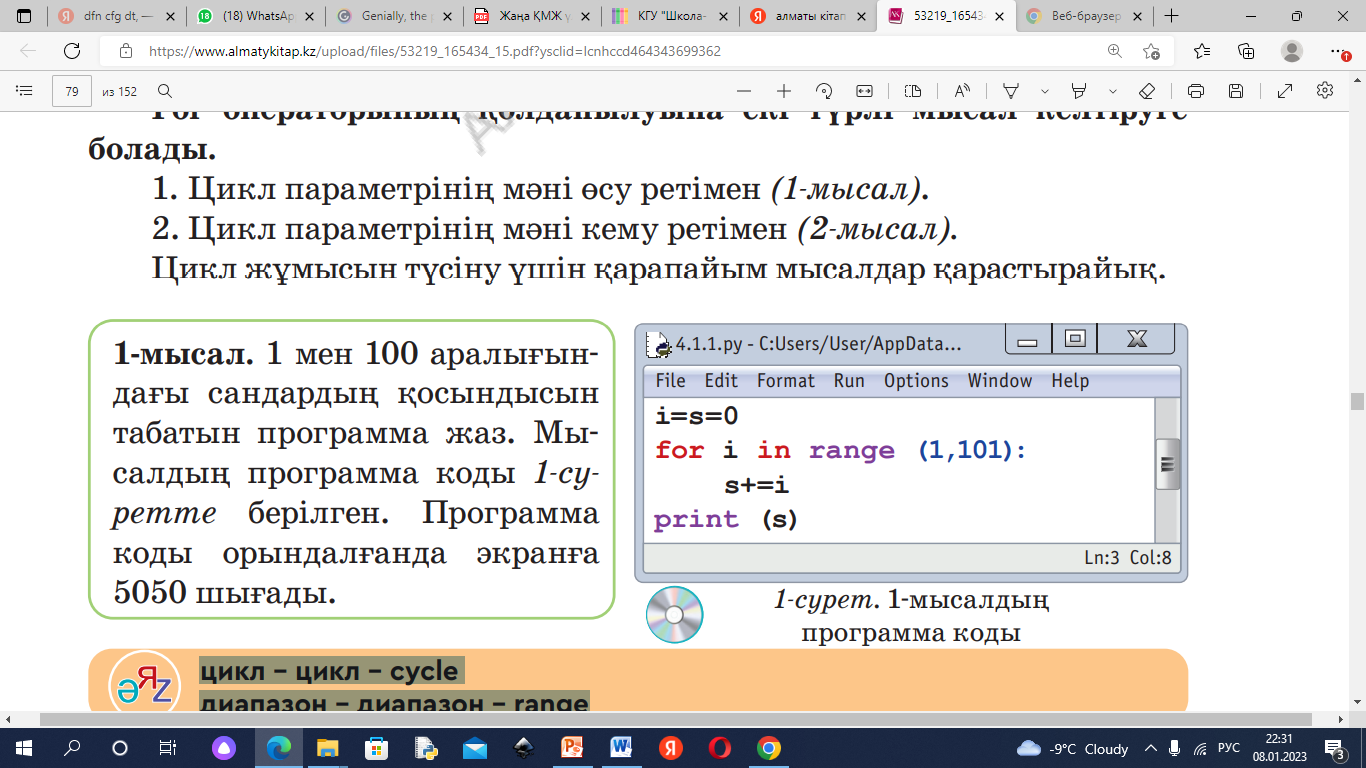Click the page number field showing 79
Viewport: 1366px width, 768px height.
point(72,91)
